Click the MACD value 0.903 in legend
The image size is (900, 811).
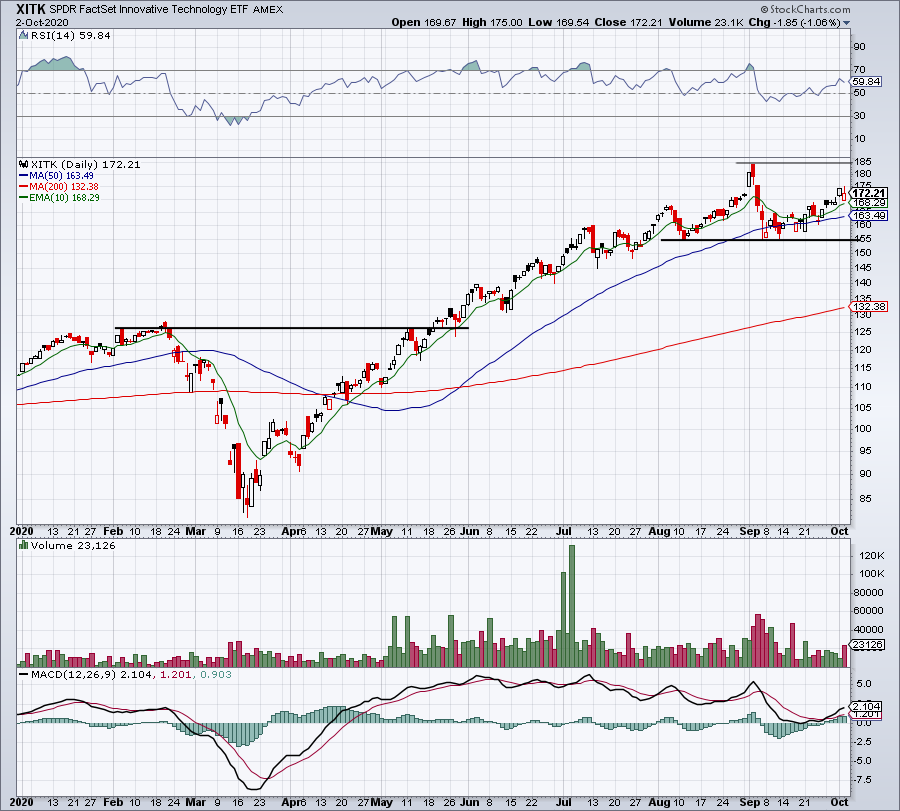coord(216,674)
